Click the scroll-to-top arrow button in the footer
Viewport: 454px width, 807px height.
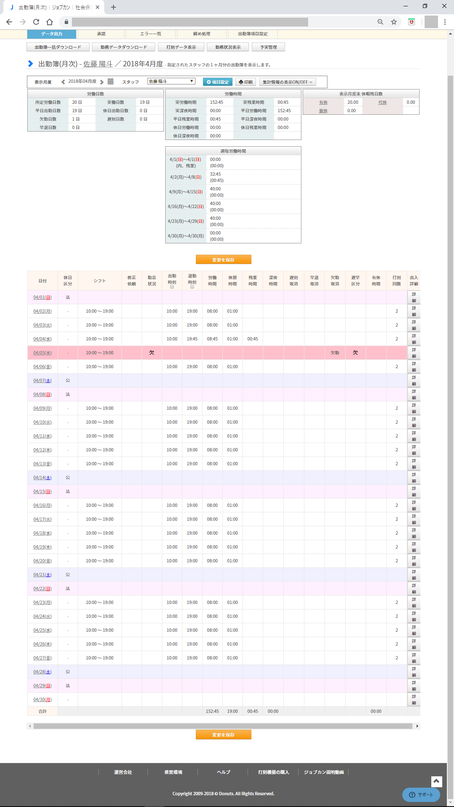pos(436,781)
